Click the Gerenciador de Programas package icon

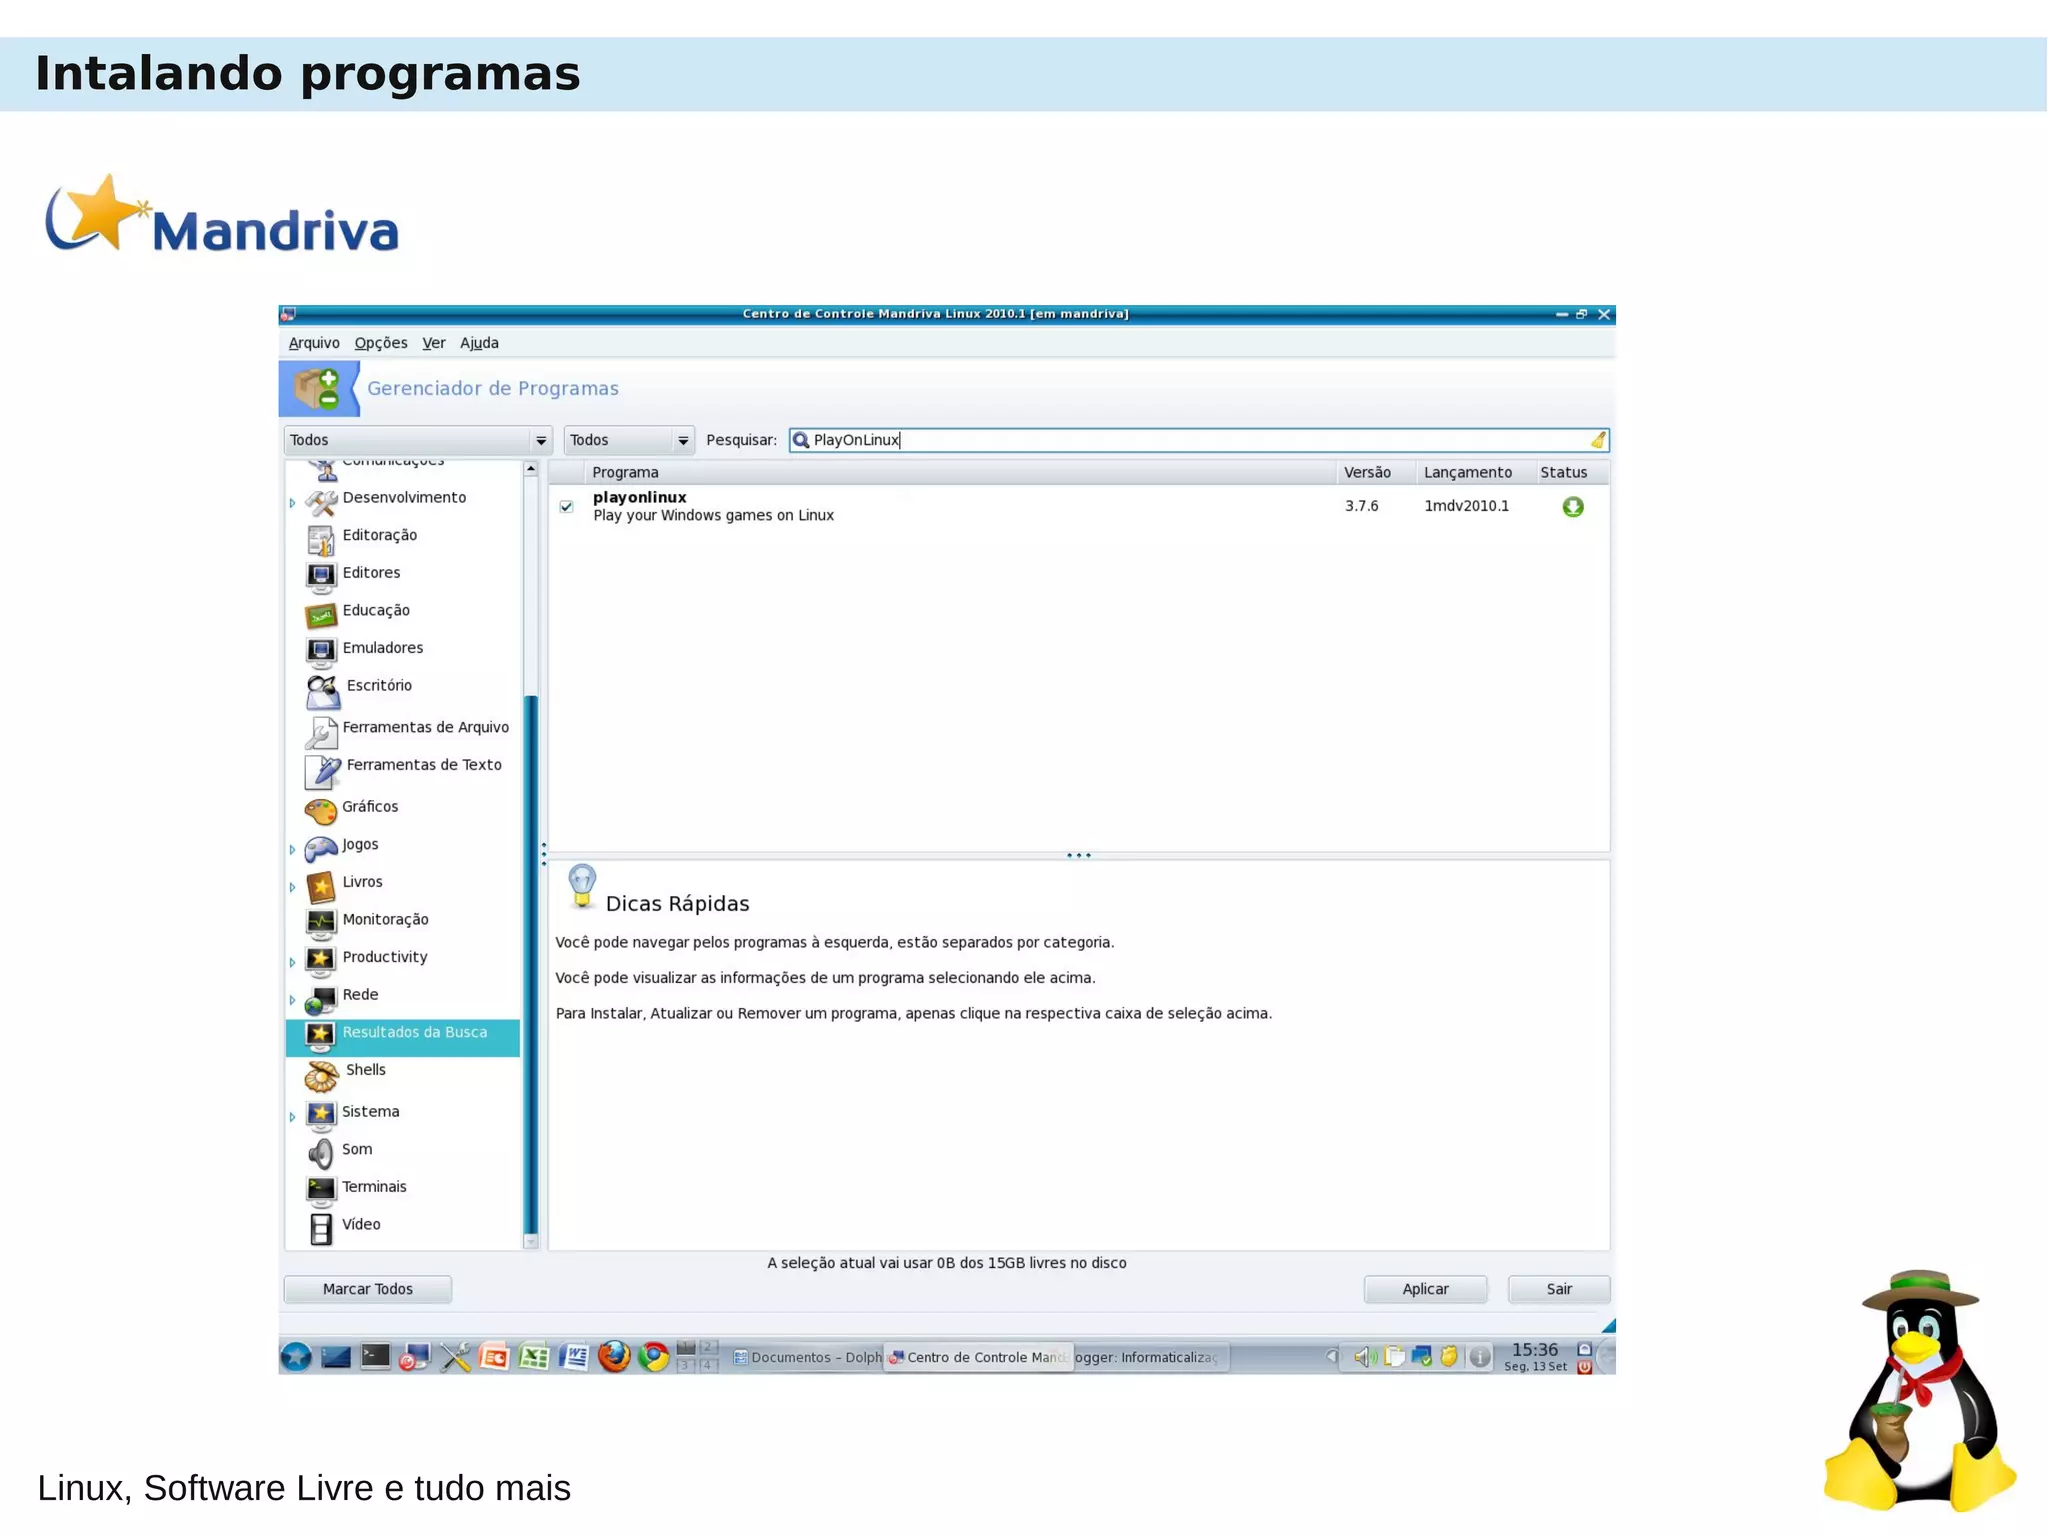coord(319,388)
